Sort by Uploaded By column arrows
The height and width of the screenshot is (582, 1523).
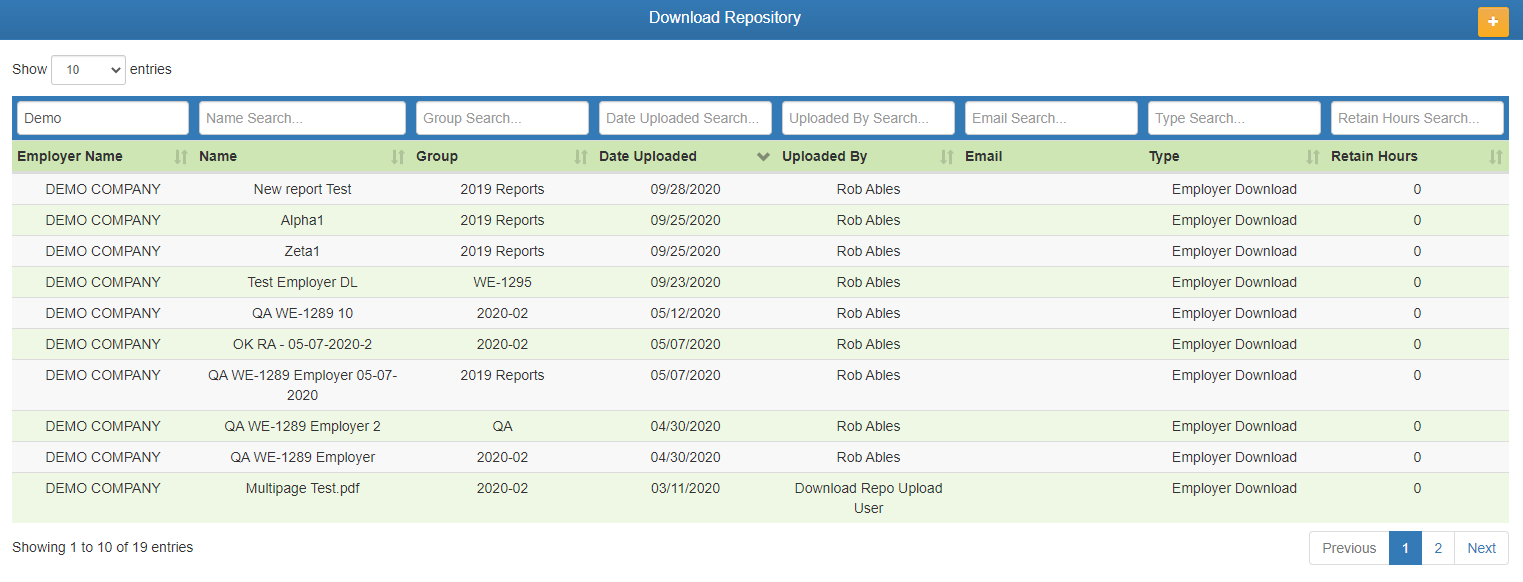(947, 157)
